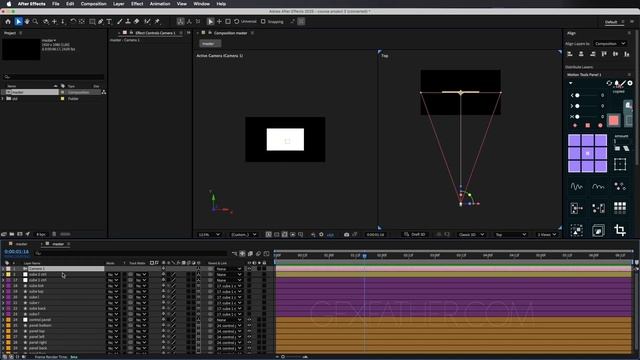
Task: Open the Layer menu
Action: [118, 4]
